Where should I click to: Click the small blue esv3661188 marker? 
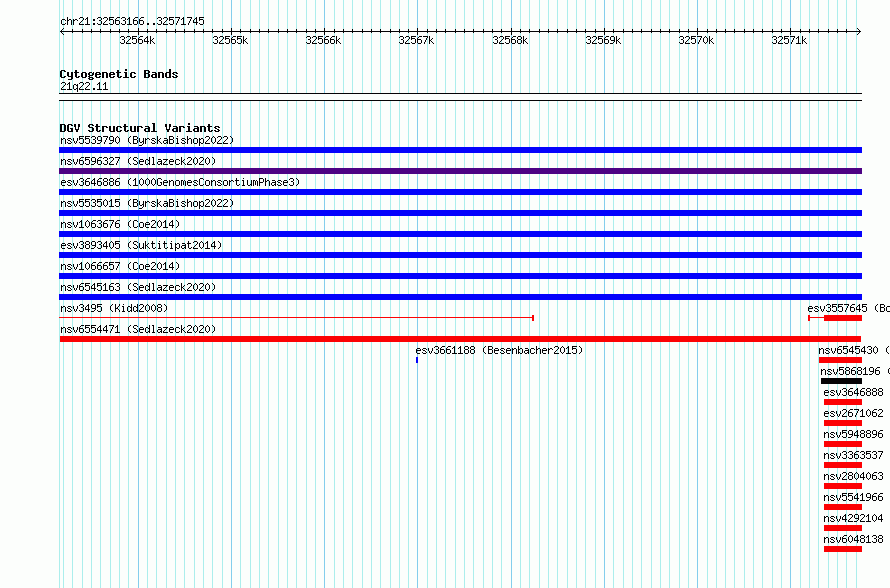pos(417,360)
